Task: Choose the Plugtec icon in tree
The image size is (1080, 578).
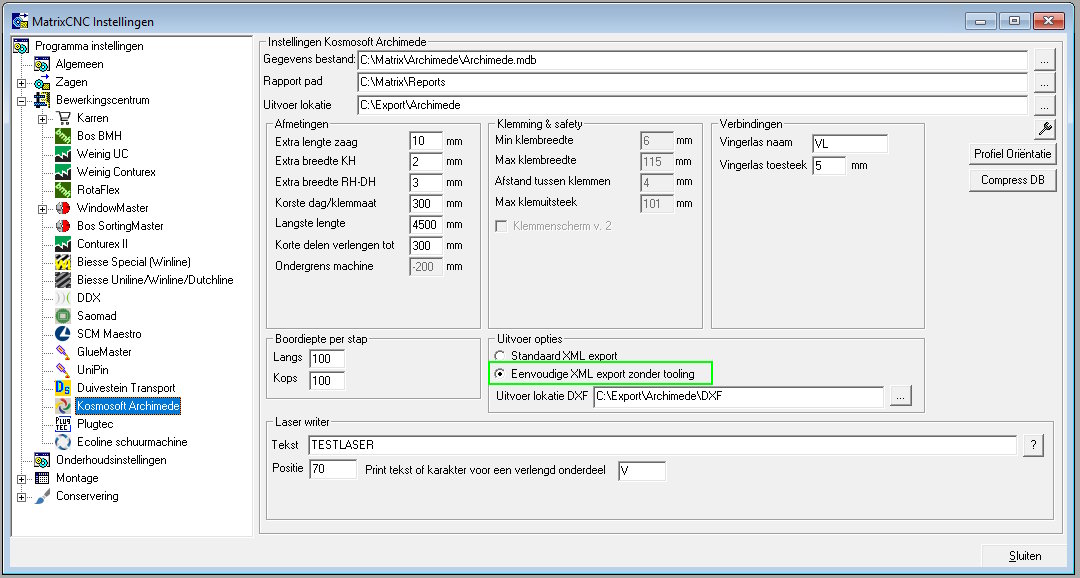Action: pyautogui.click(x=63, y=424)
